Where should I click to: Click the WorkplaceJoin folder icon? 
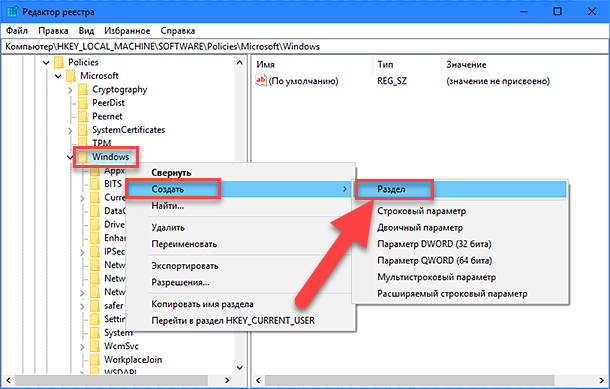(x=95, y=359)
